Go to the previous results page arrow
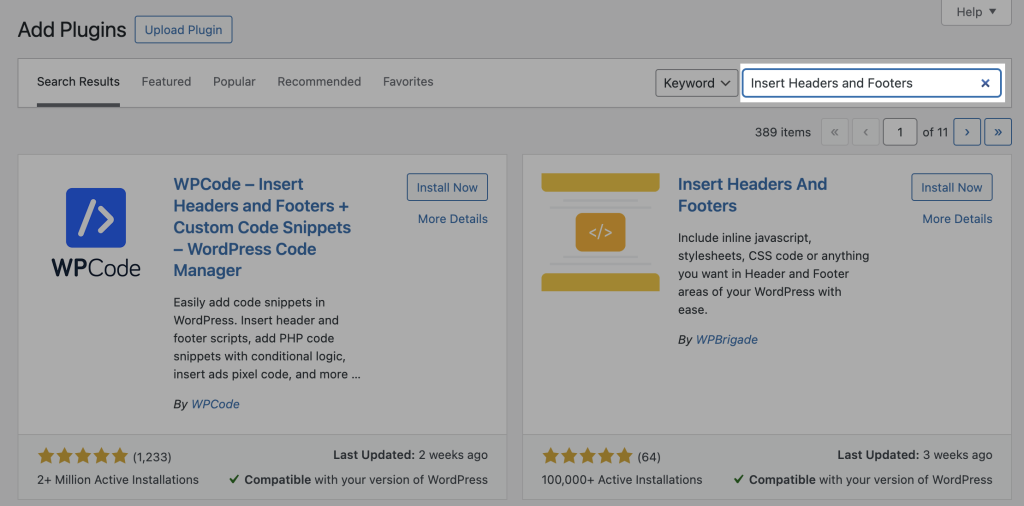1024x506 pixels. 866,132
